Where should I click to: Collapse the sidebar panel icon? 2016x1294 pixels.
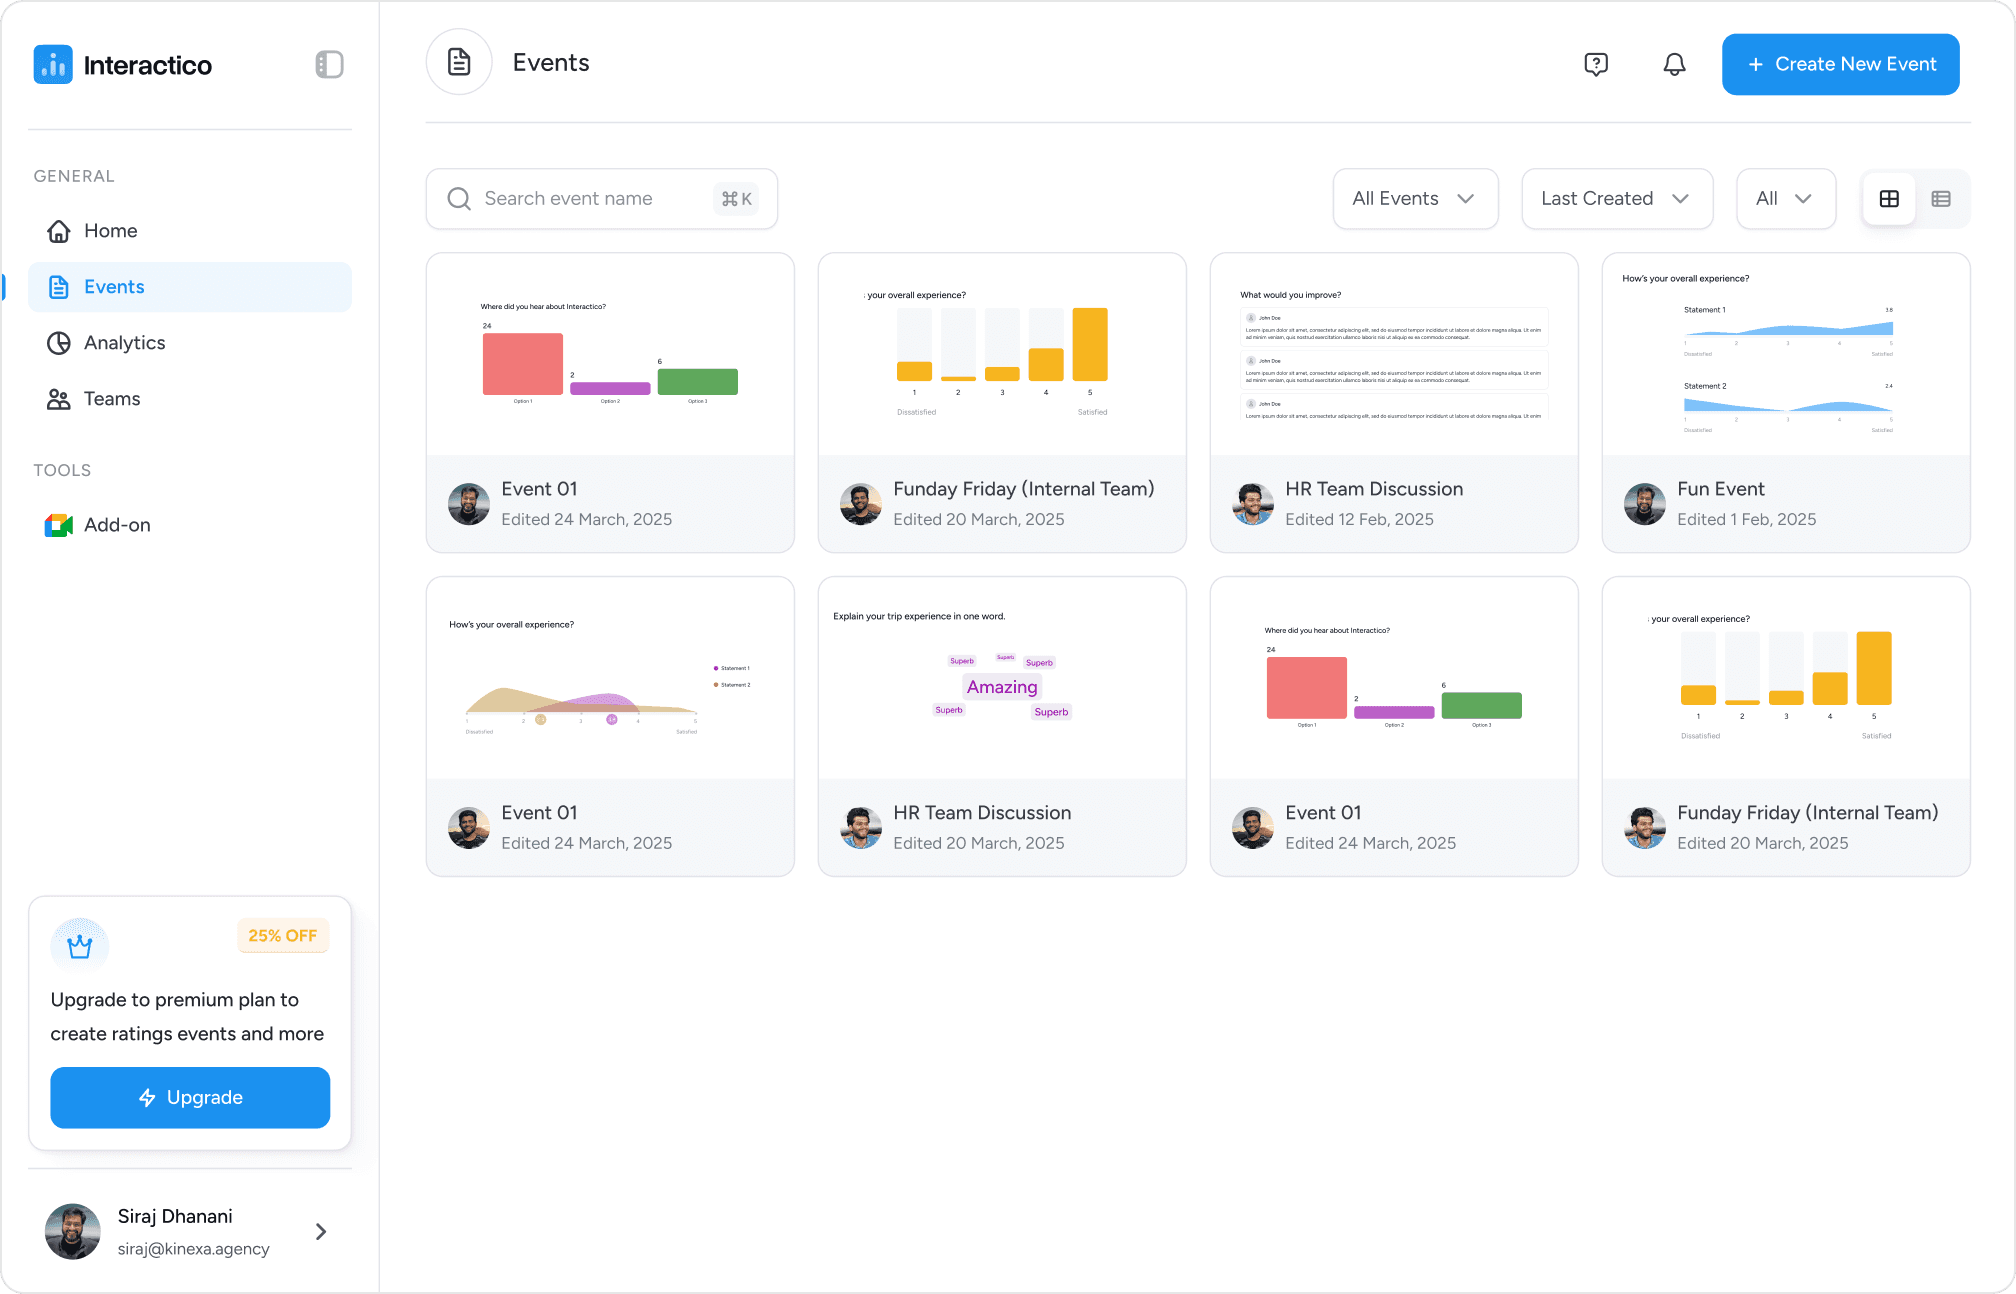[x=329, y=65]
